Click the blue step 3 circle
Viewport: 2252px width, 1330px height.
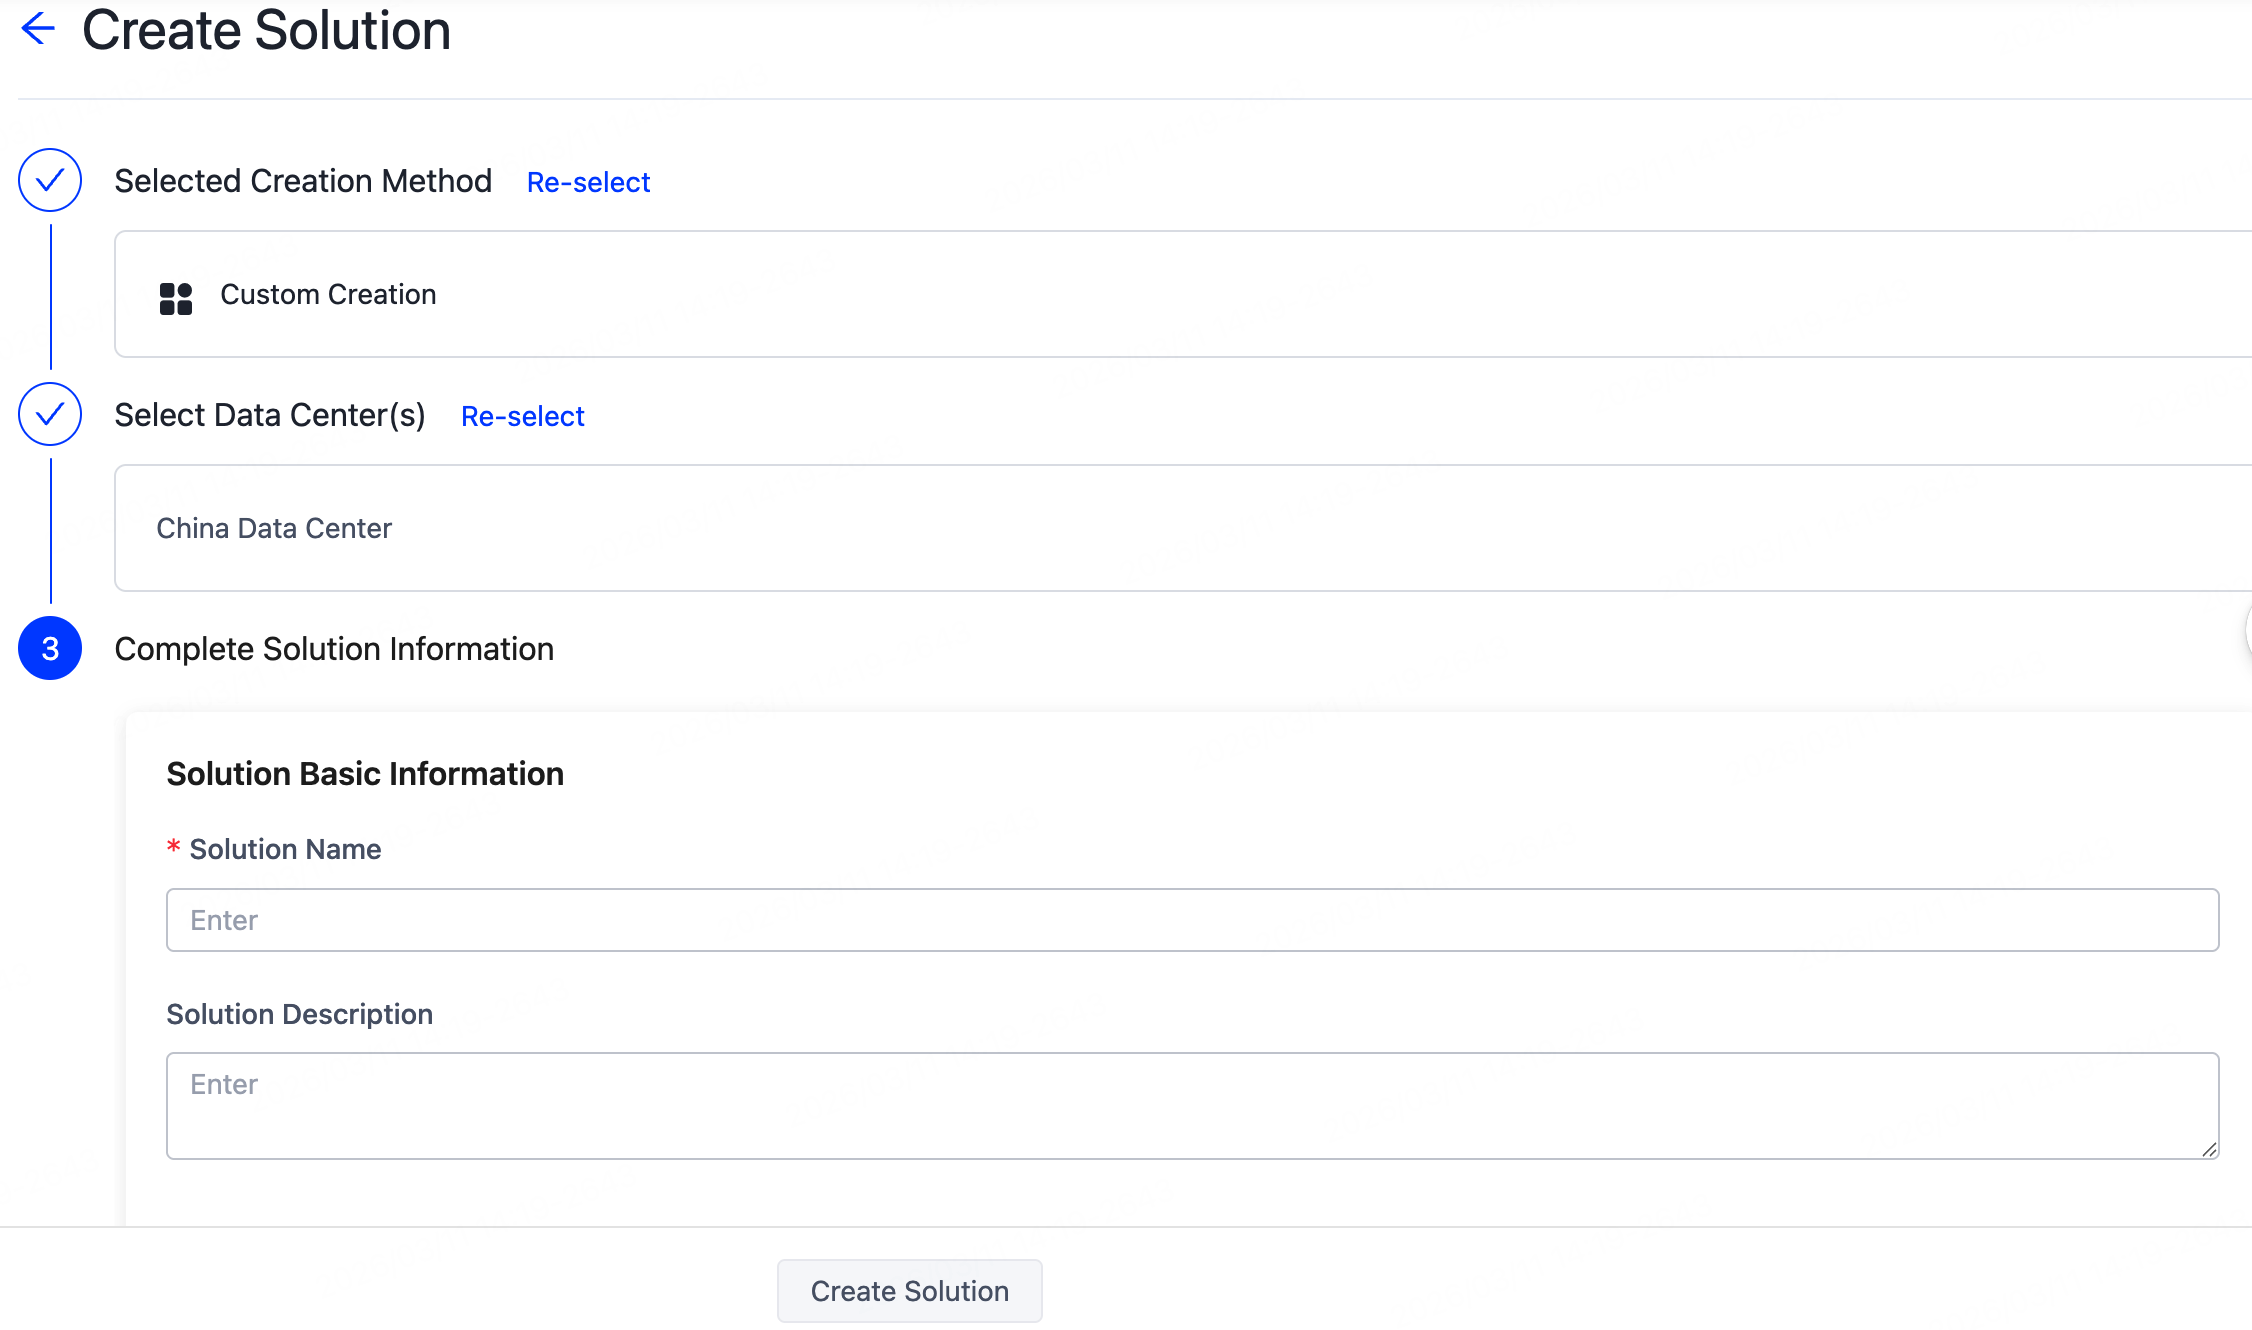click(x=50, y=649)
